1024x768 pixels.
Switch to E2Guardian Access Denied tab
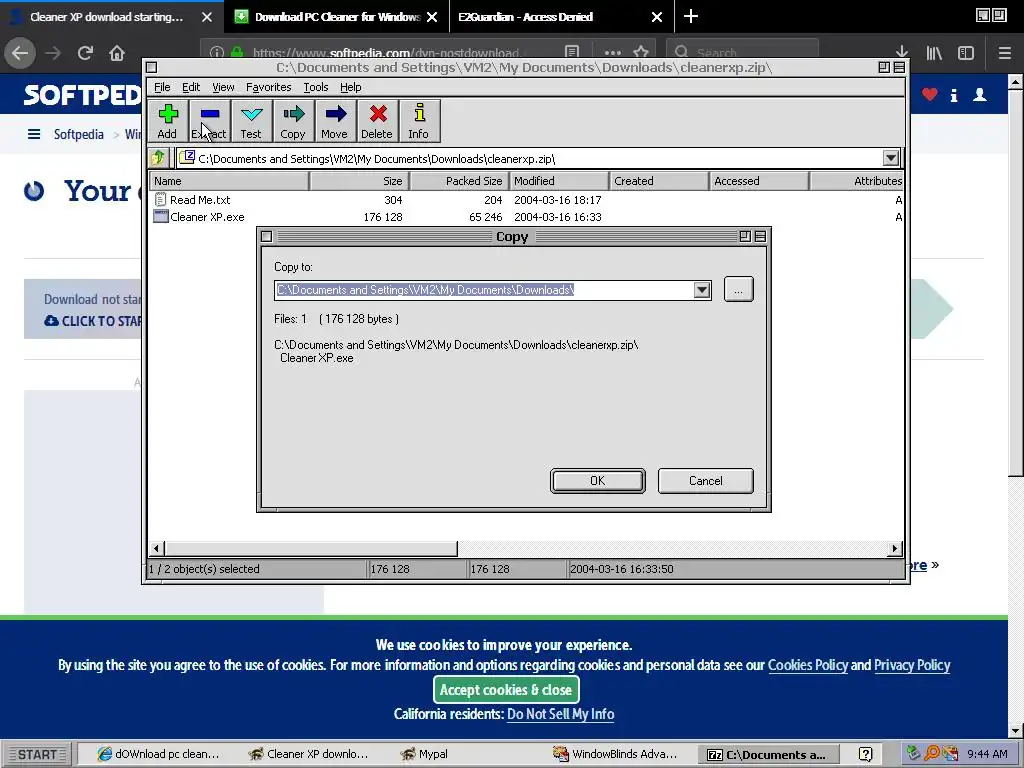point(562,17)
